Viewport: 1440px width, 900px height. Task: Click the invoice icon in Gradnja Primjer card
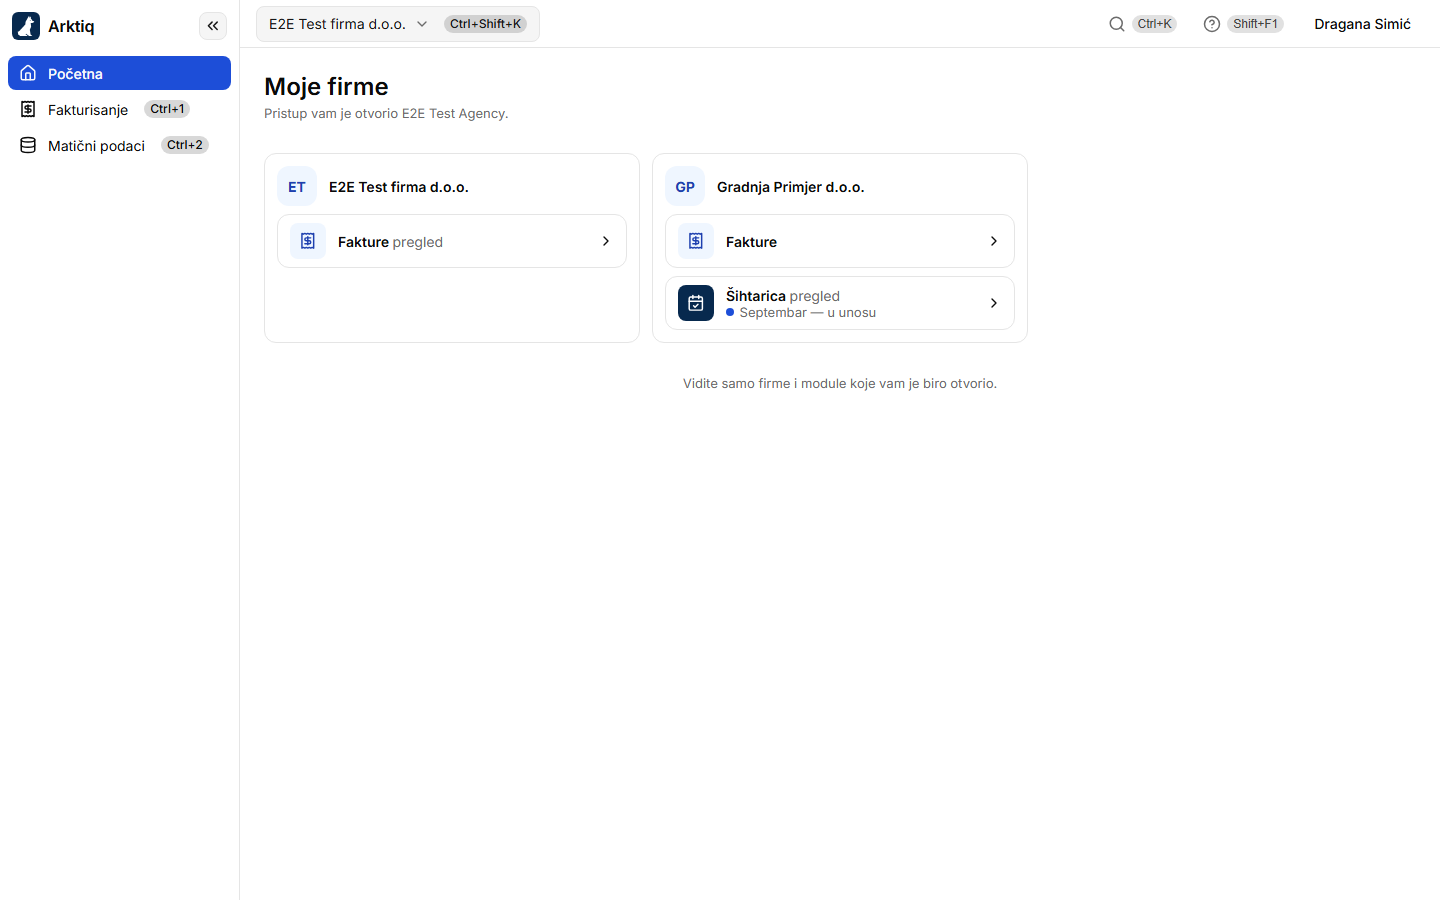[696, 241]
